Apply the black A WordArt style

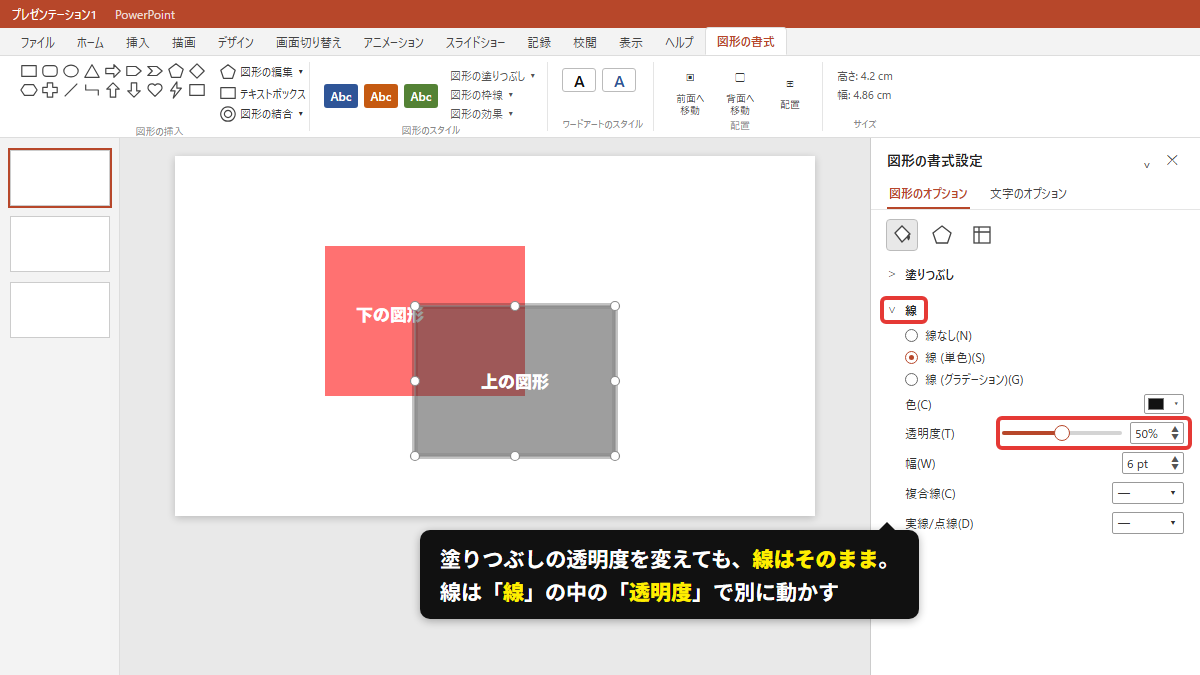(579, 81)
